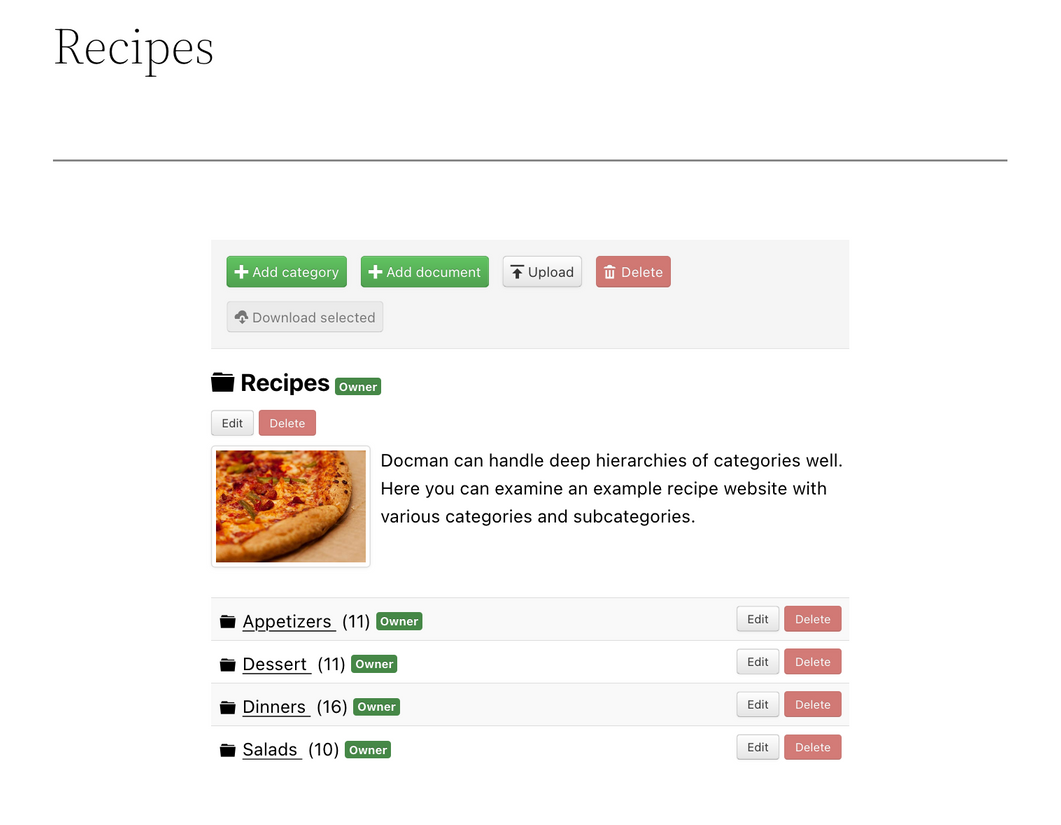Open the pizza thumbnail image

291,506
